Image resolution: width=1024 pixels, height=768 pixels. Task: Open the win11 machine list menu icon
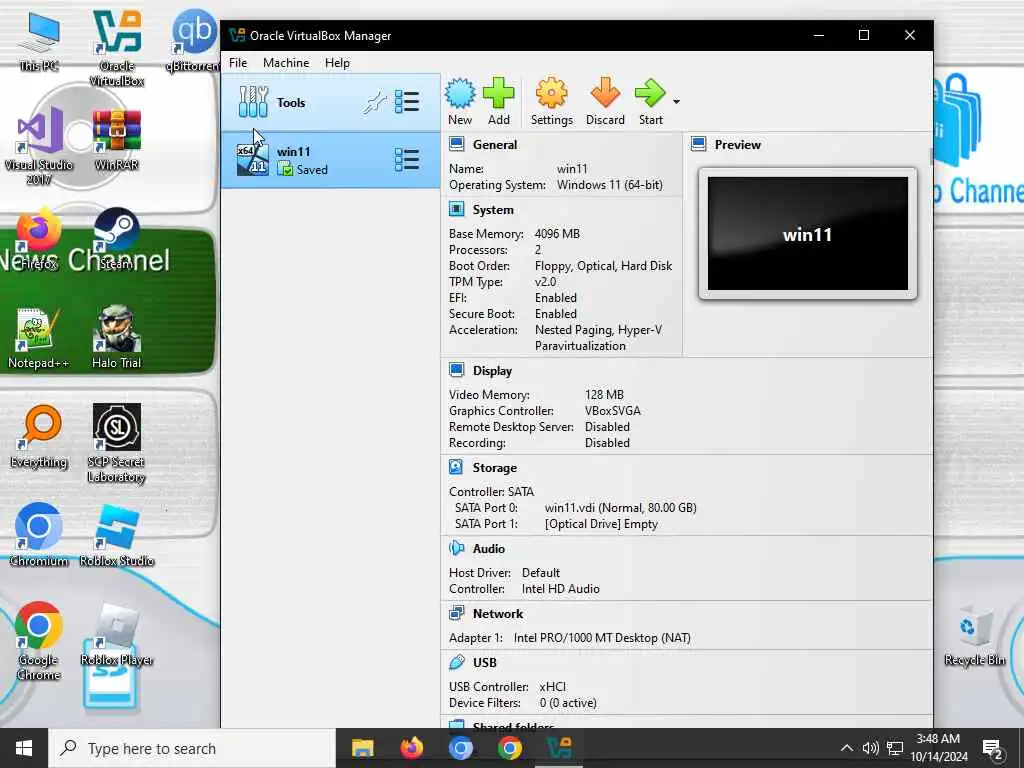click(407, 160)
